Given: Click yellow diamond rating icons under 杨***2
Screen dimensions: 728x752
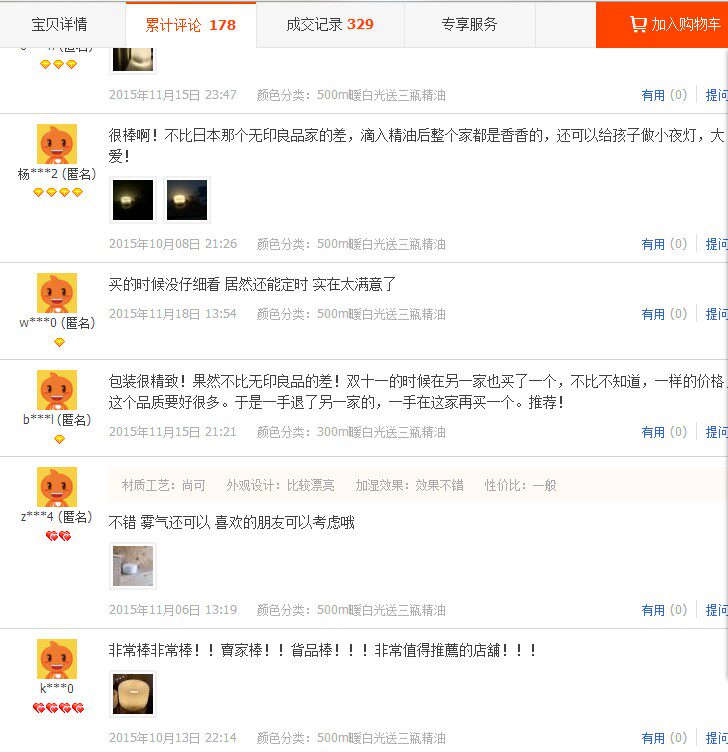Looking at the screenshot, I should [58, 193].
